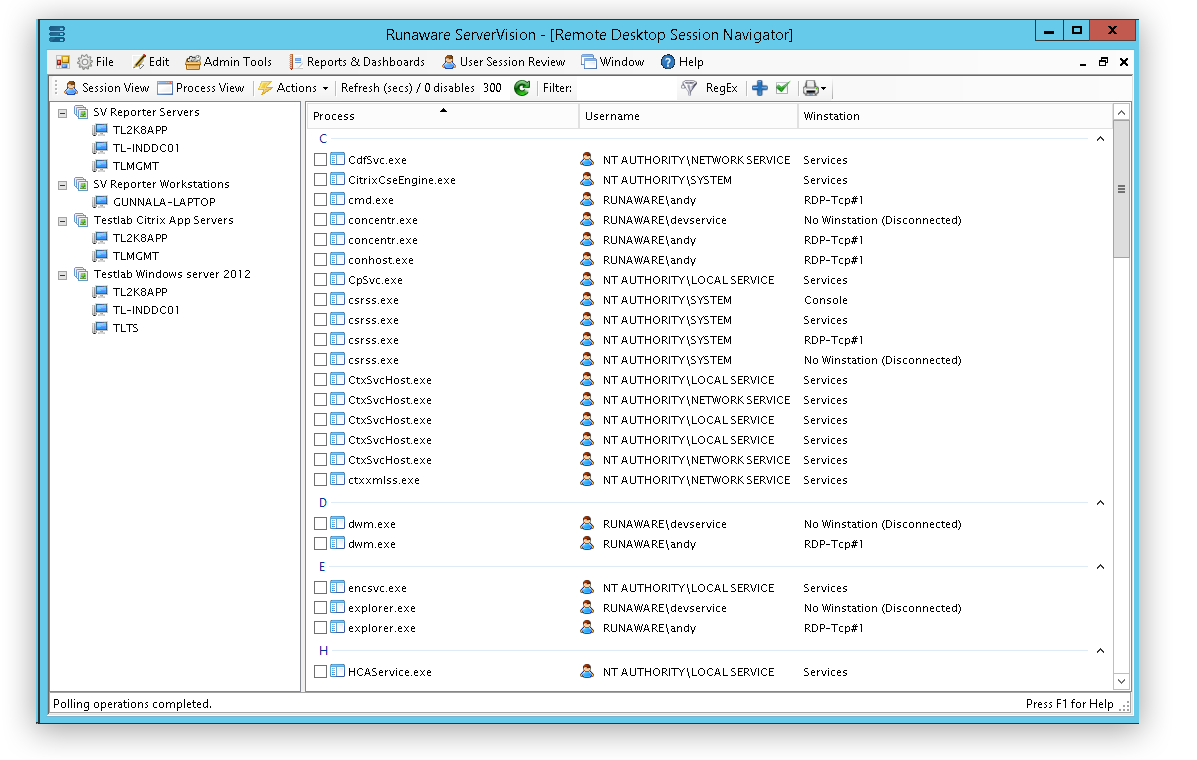Click the green checkmark toolbar icon
Viewport: 1197px width, 760px height.
point(782,89)
